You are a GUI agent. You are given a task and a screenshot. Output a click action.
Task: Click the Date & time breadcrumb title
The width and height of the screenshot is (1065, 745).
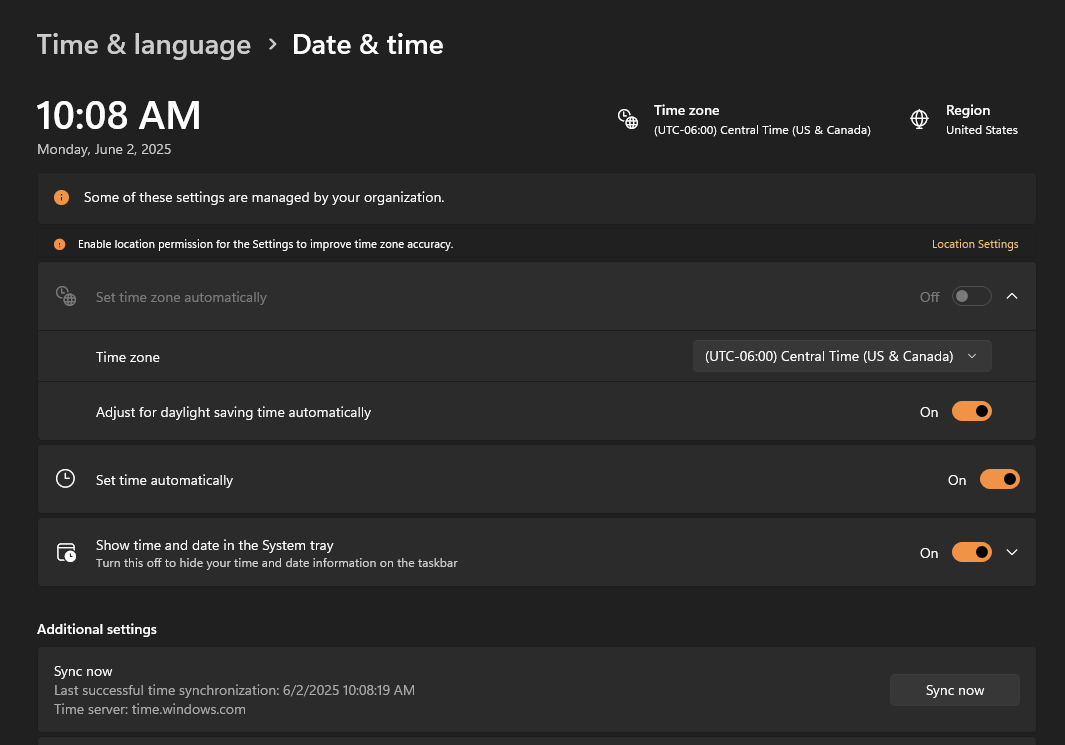tap(367, 45)
